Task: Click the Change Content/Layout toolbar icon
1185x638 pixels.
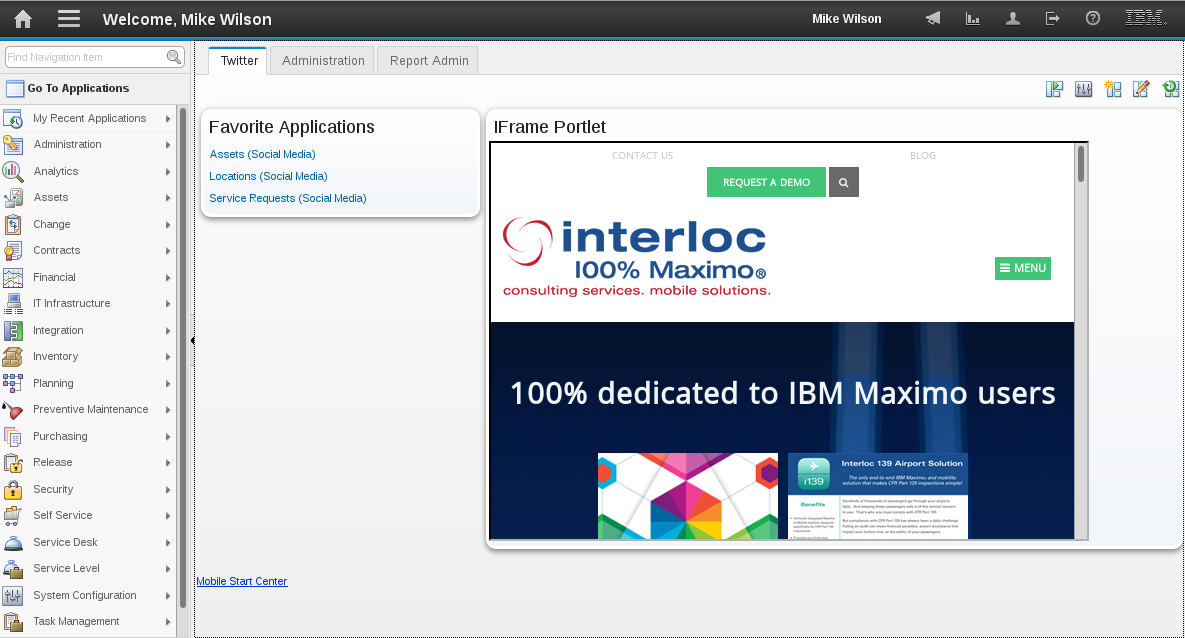Action: tap(1054, 89)
